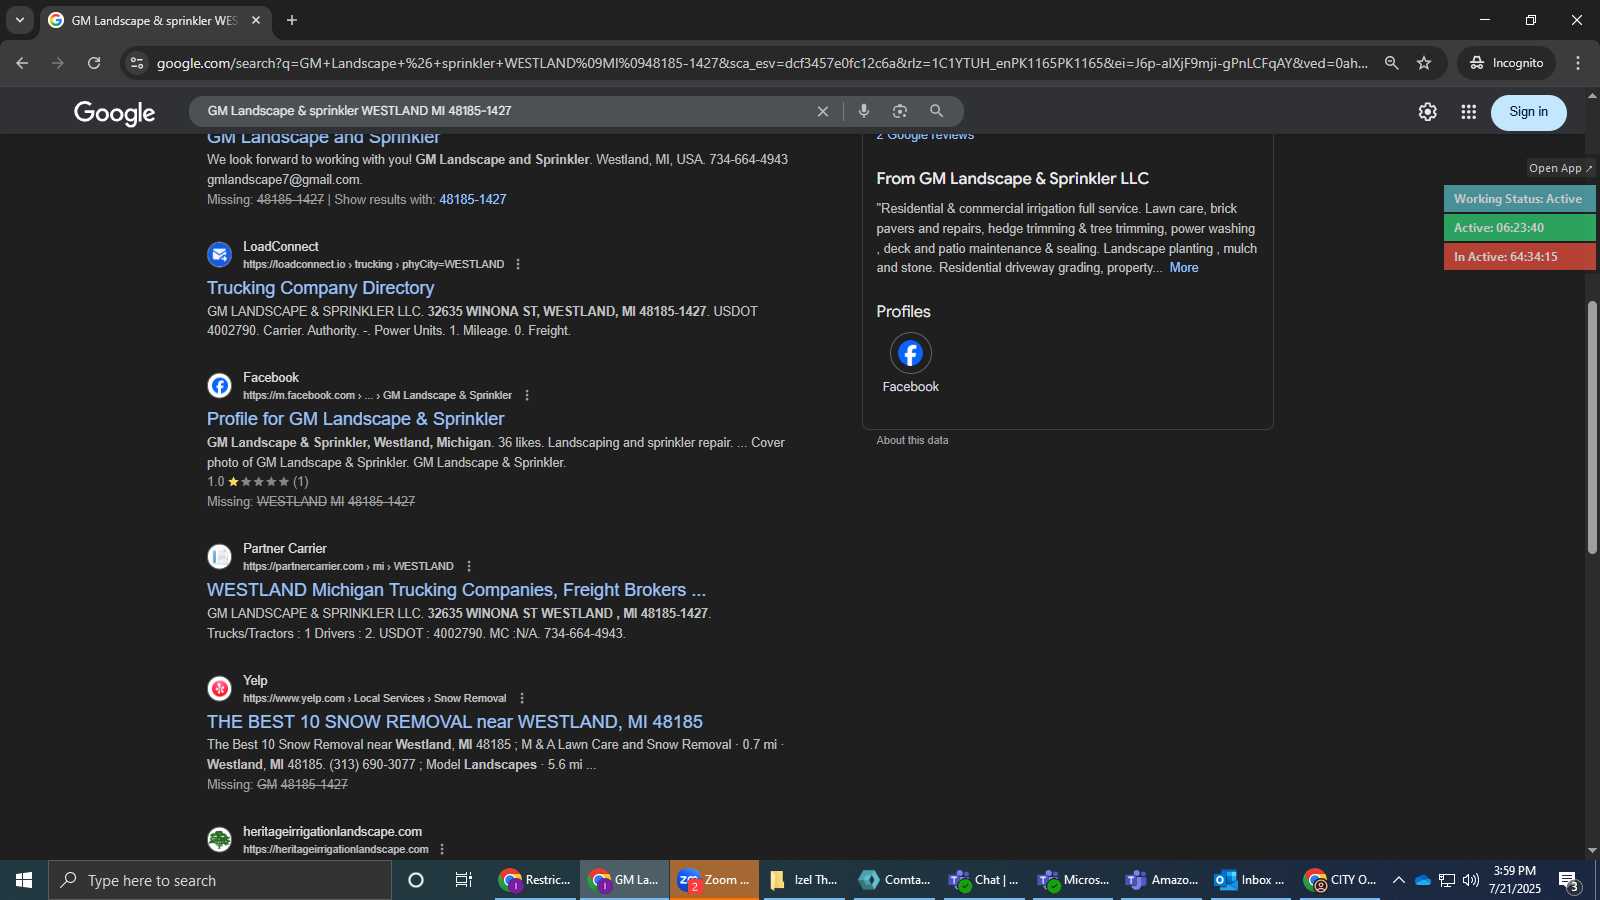Image resolution: width=1600 pixels, height=900 pixels.
Task: Open Yelp result options menu
Action: pyautogui.click(x=522, y=699)
